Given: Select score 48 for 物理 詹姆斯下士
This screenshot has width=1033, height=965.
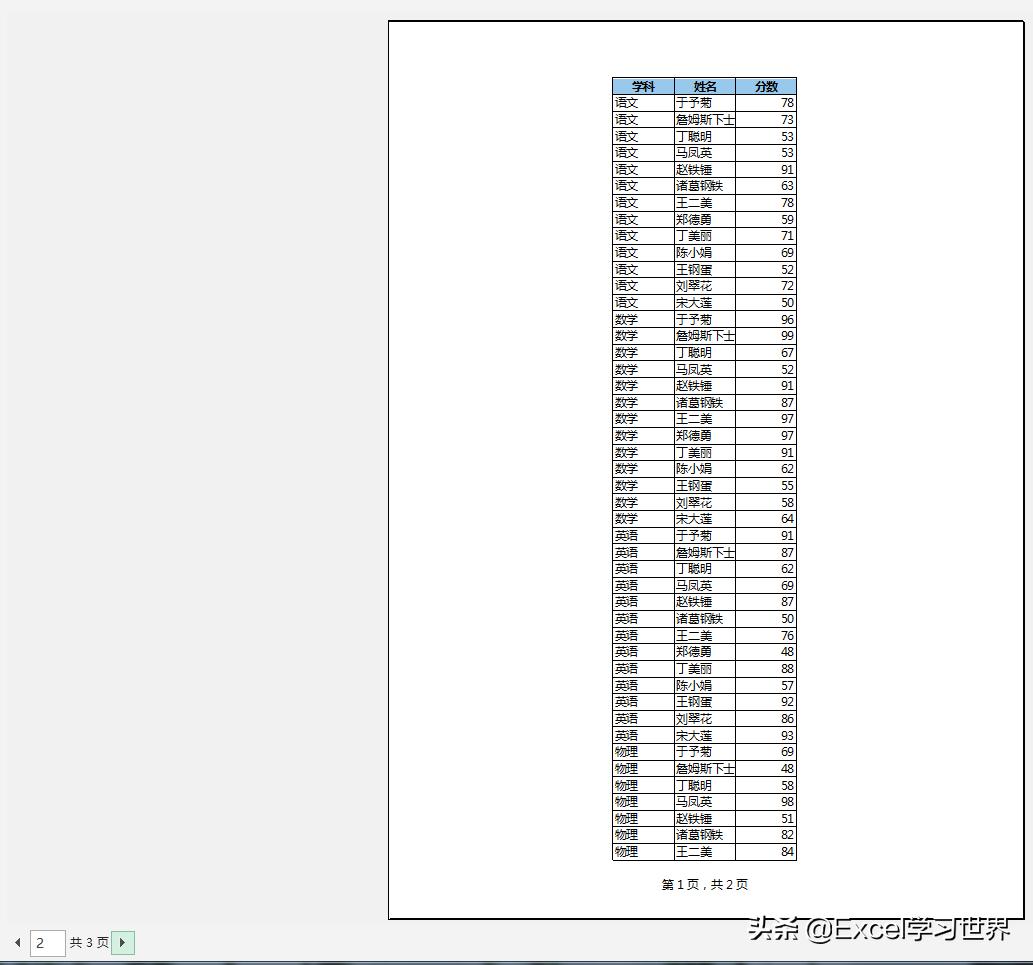Looking at the screenshot, I should (766, 769).
